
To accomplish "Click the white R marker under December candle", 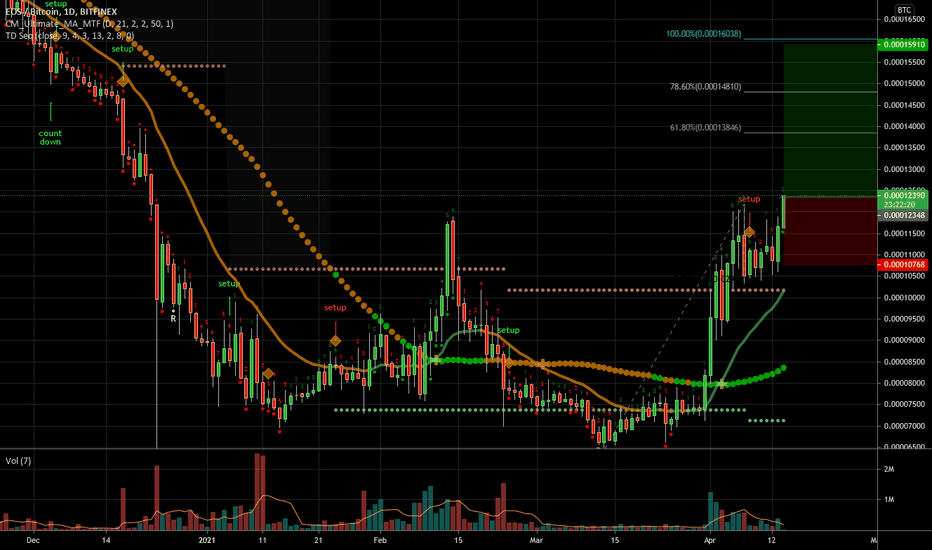I will [173, 319].
